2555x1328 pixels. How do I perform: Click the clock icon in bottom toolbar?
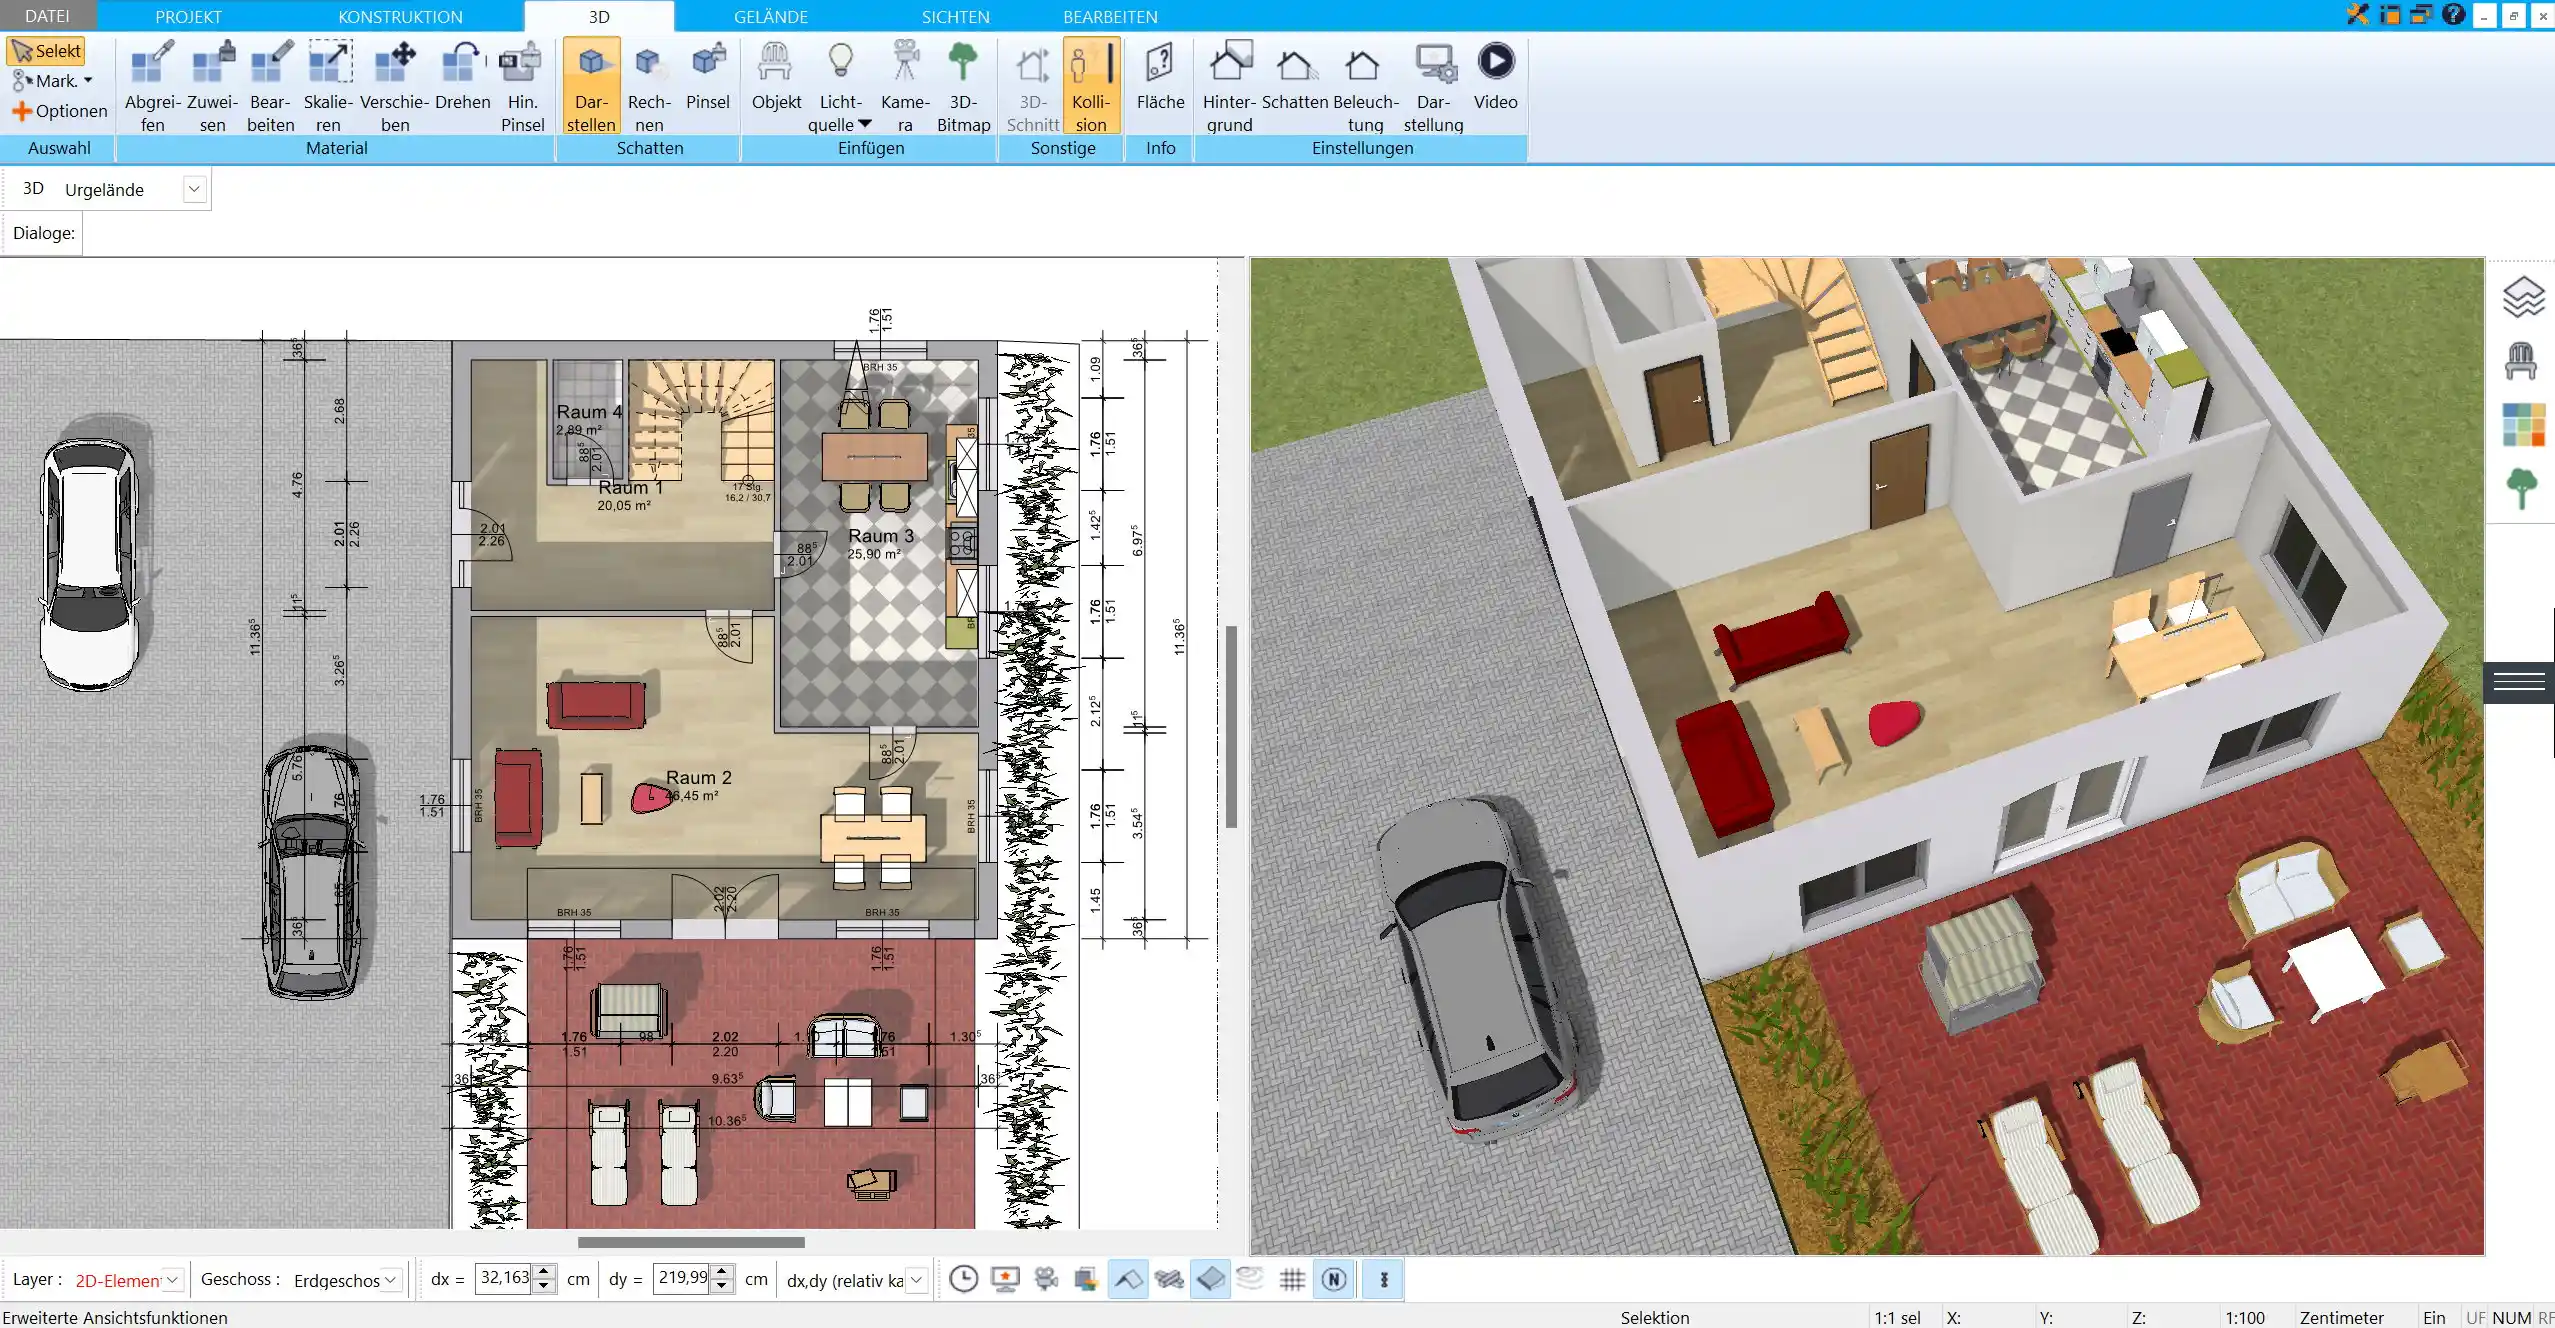[x=964, y=1279]
